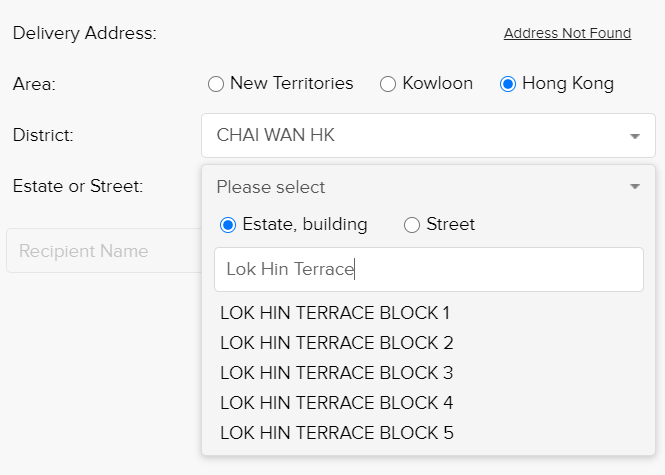Choose LOK HIN TERRACE BLOCK 3
665x475 pixels.
pos(336,373)
